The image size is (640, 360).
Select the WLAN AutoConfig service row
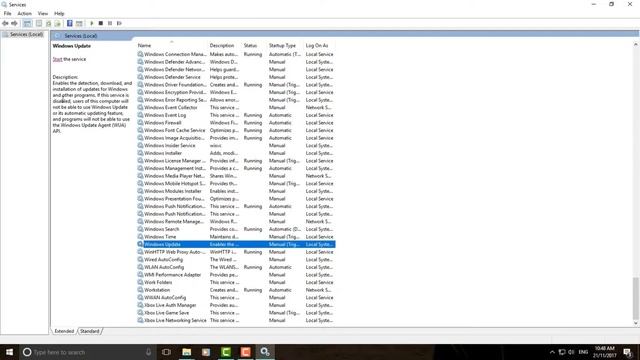[x=236, y=267]
